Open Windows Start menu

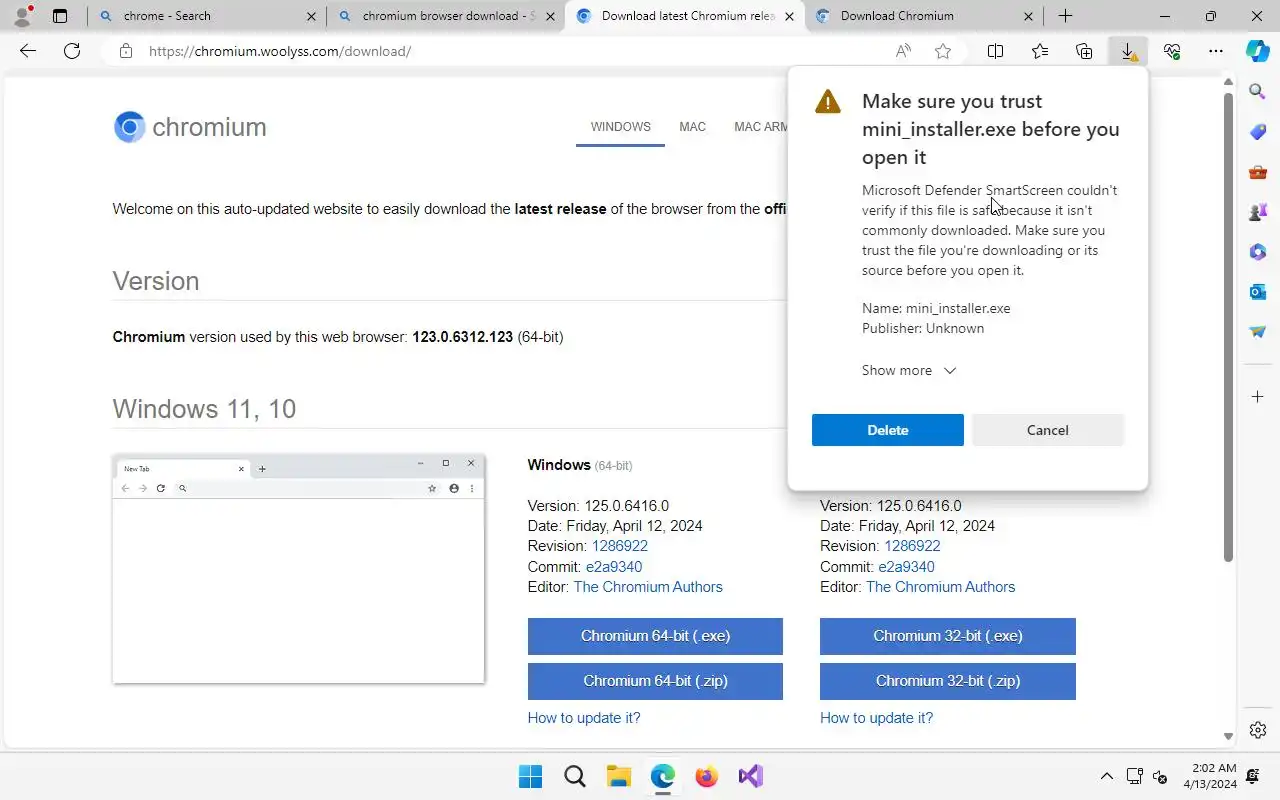point(530,776)
